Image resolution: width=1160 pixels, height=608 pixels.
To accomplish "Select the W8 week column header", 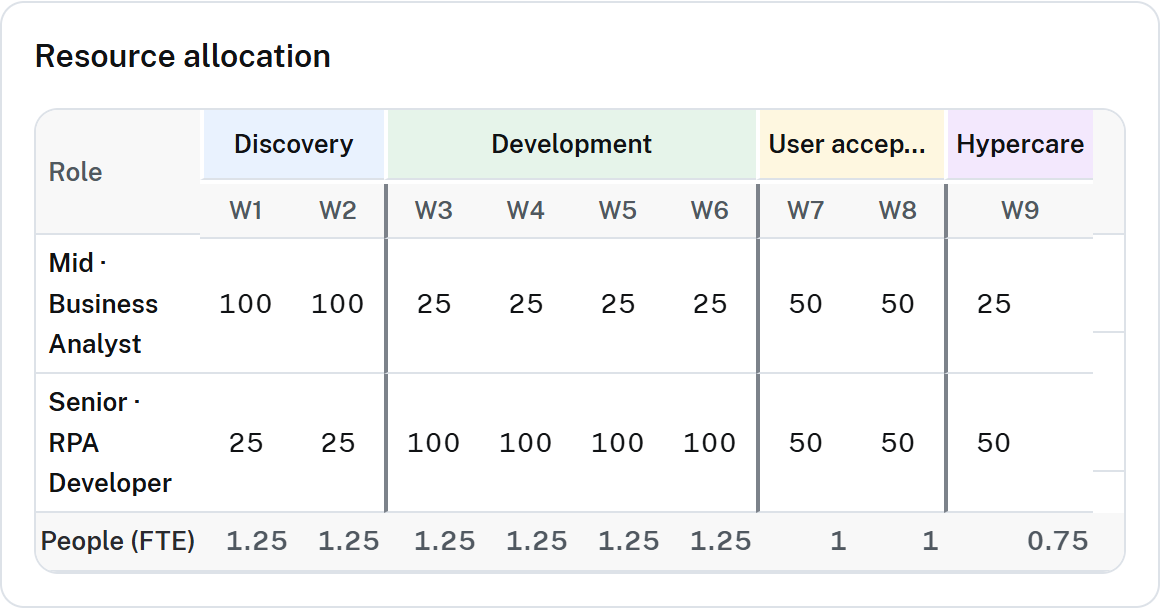I will click(898, 211).
